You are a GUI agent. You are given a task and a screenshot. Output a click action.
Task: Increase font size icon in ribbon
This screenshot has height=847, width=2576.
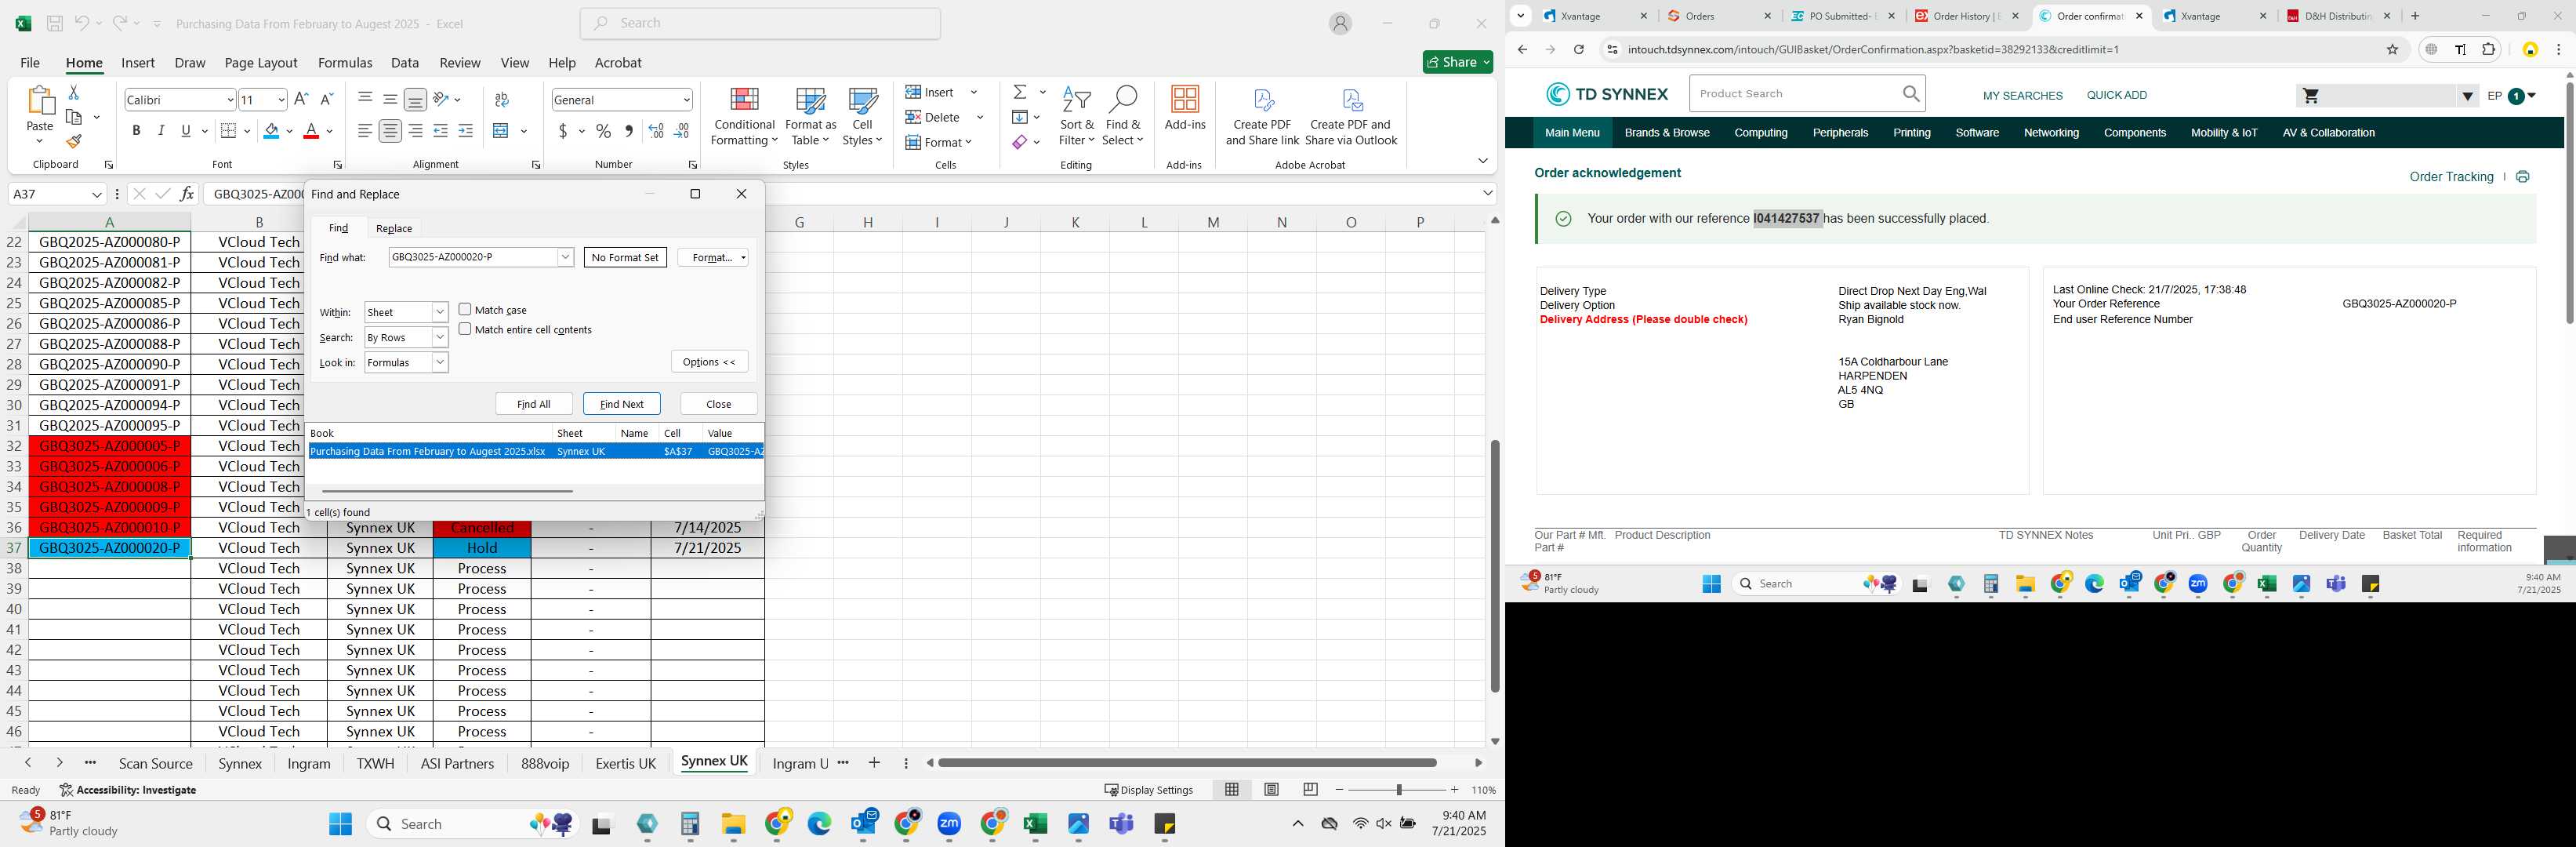pos(301,99)
